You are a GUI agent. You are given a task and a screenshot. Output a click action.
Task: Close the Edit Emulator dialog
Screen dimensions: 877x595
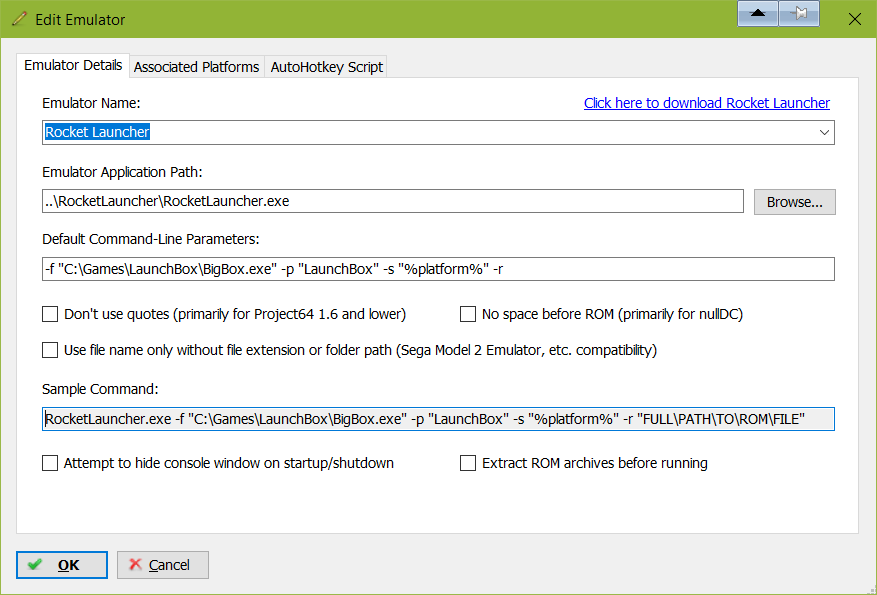coord(855,19)
